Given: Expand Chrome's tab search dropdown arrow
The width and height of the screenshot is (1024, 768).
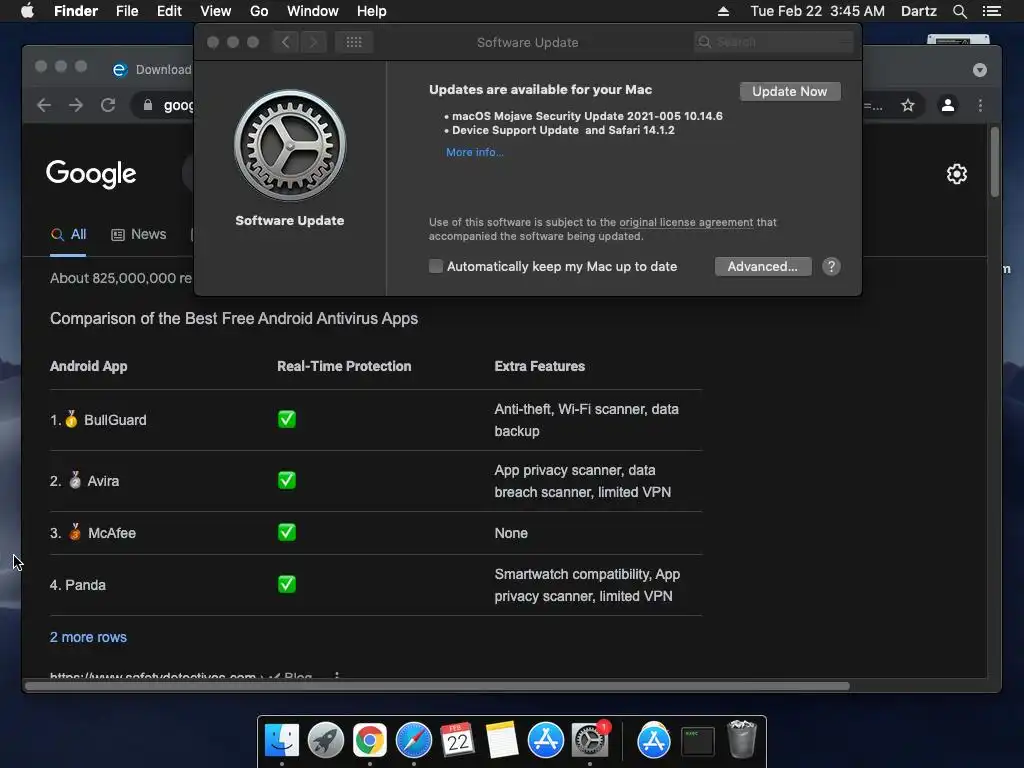Looking at the screenshot, I should tap(980, 70).
